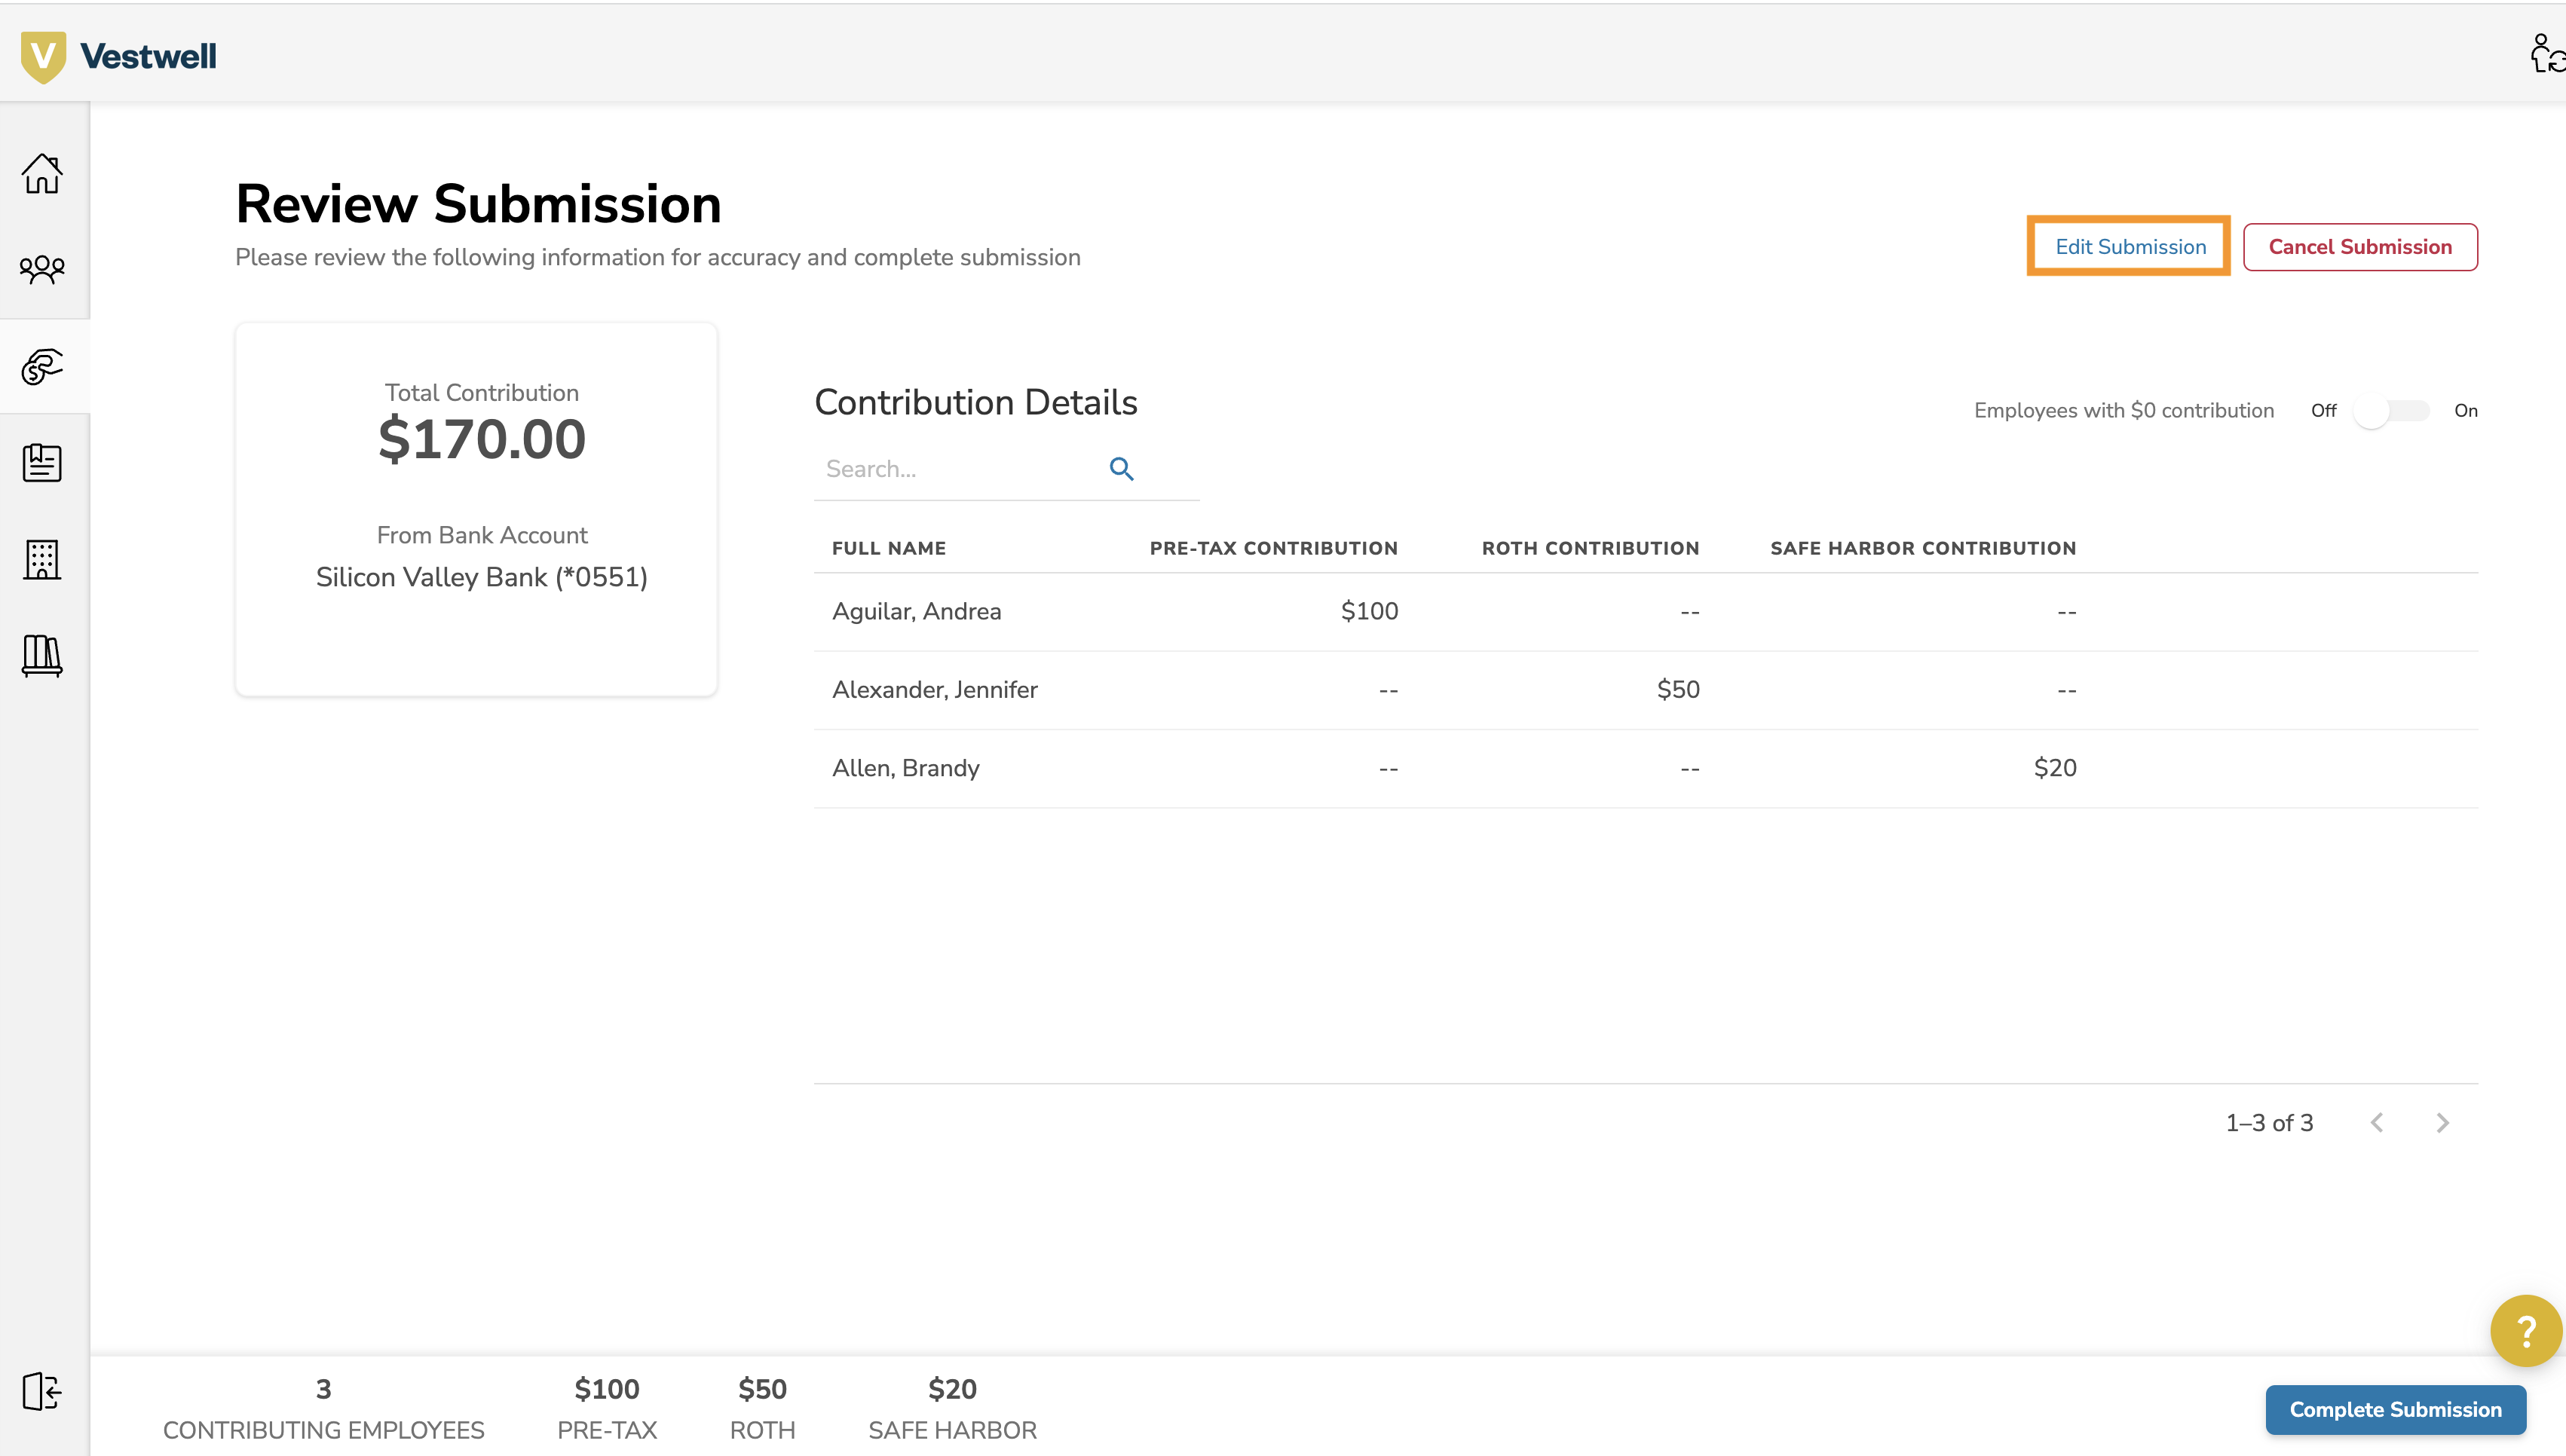The height and width of the screenshot is (1456, 2566).
Task: Click Complete Submission button
Action: 2395,1409
